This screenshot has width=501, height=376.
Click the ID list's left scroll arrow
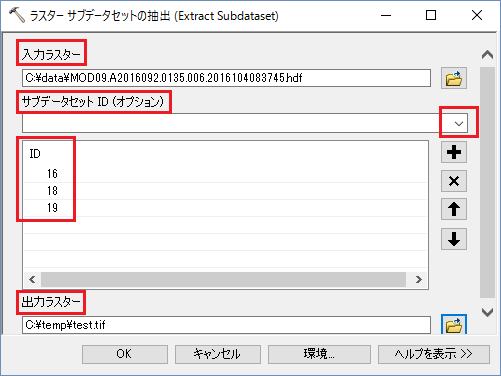[x=32, y=279]
